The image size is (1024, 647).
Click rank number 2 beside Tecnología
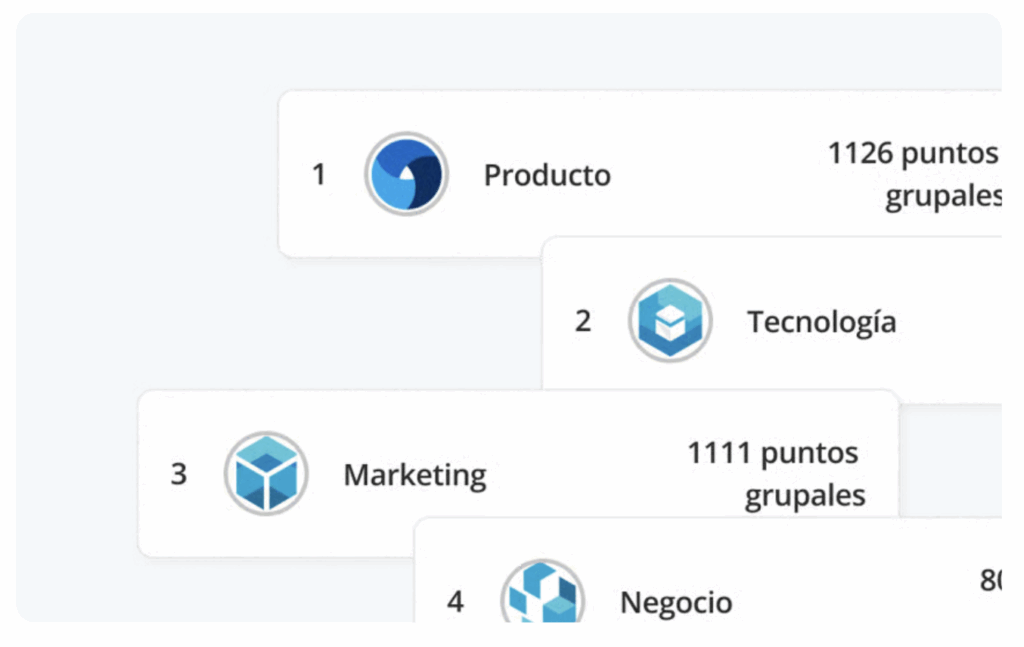tap(583, 322)
